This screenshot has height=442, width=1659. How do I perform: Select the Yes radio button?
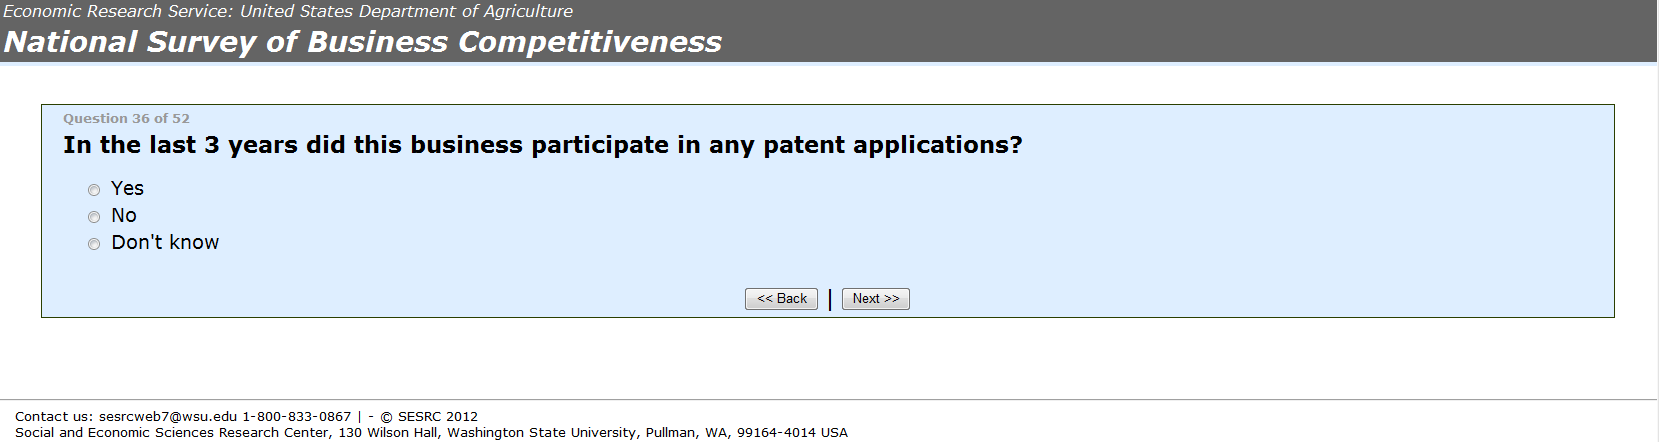coord(94,190)
